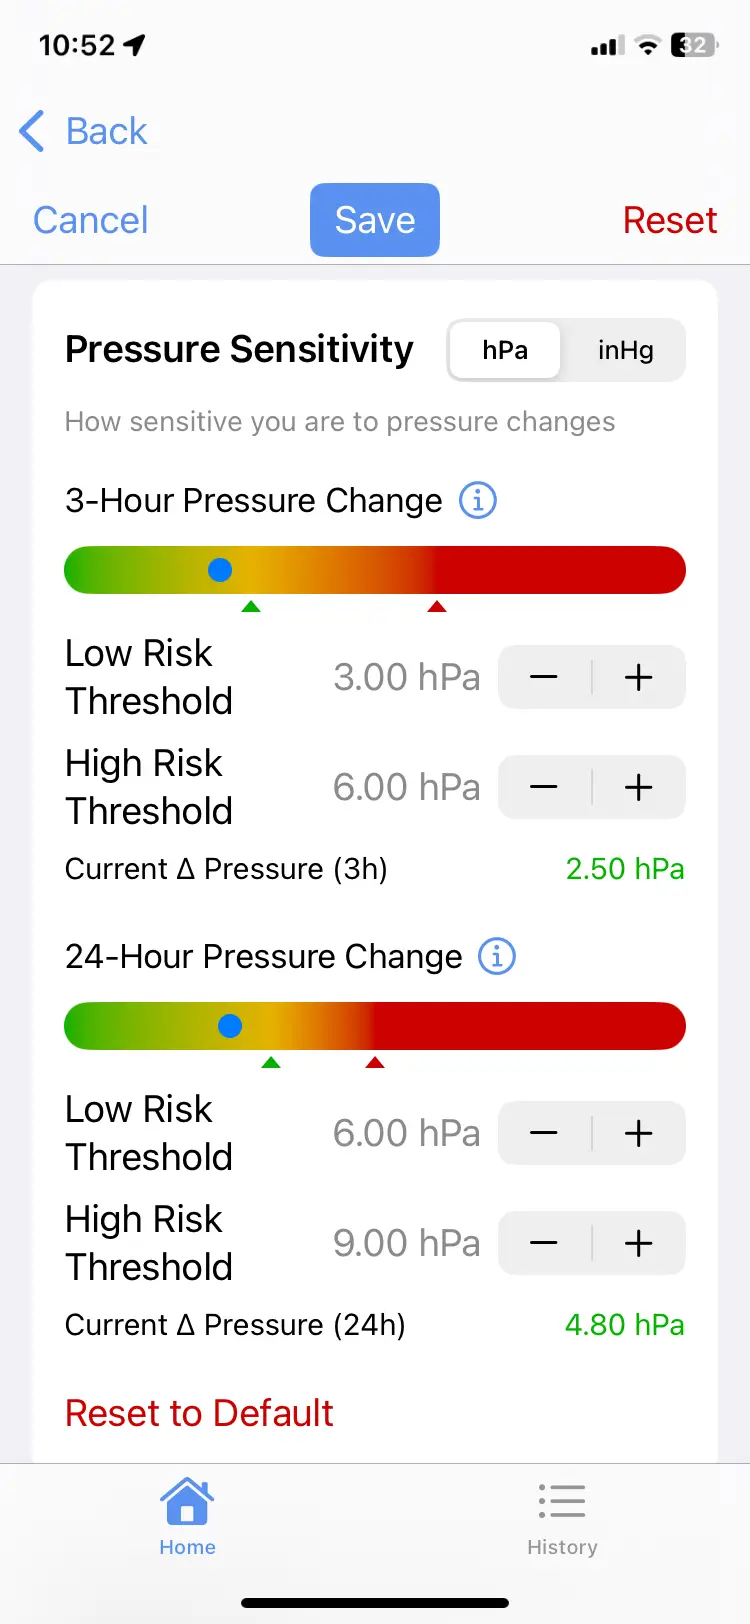This screenshot has width=750, height=1624.
Task: Cancel the current changes
Action: tap(90, 219)
